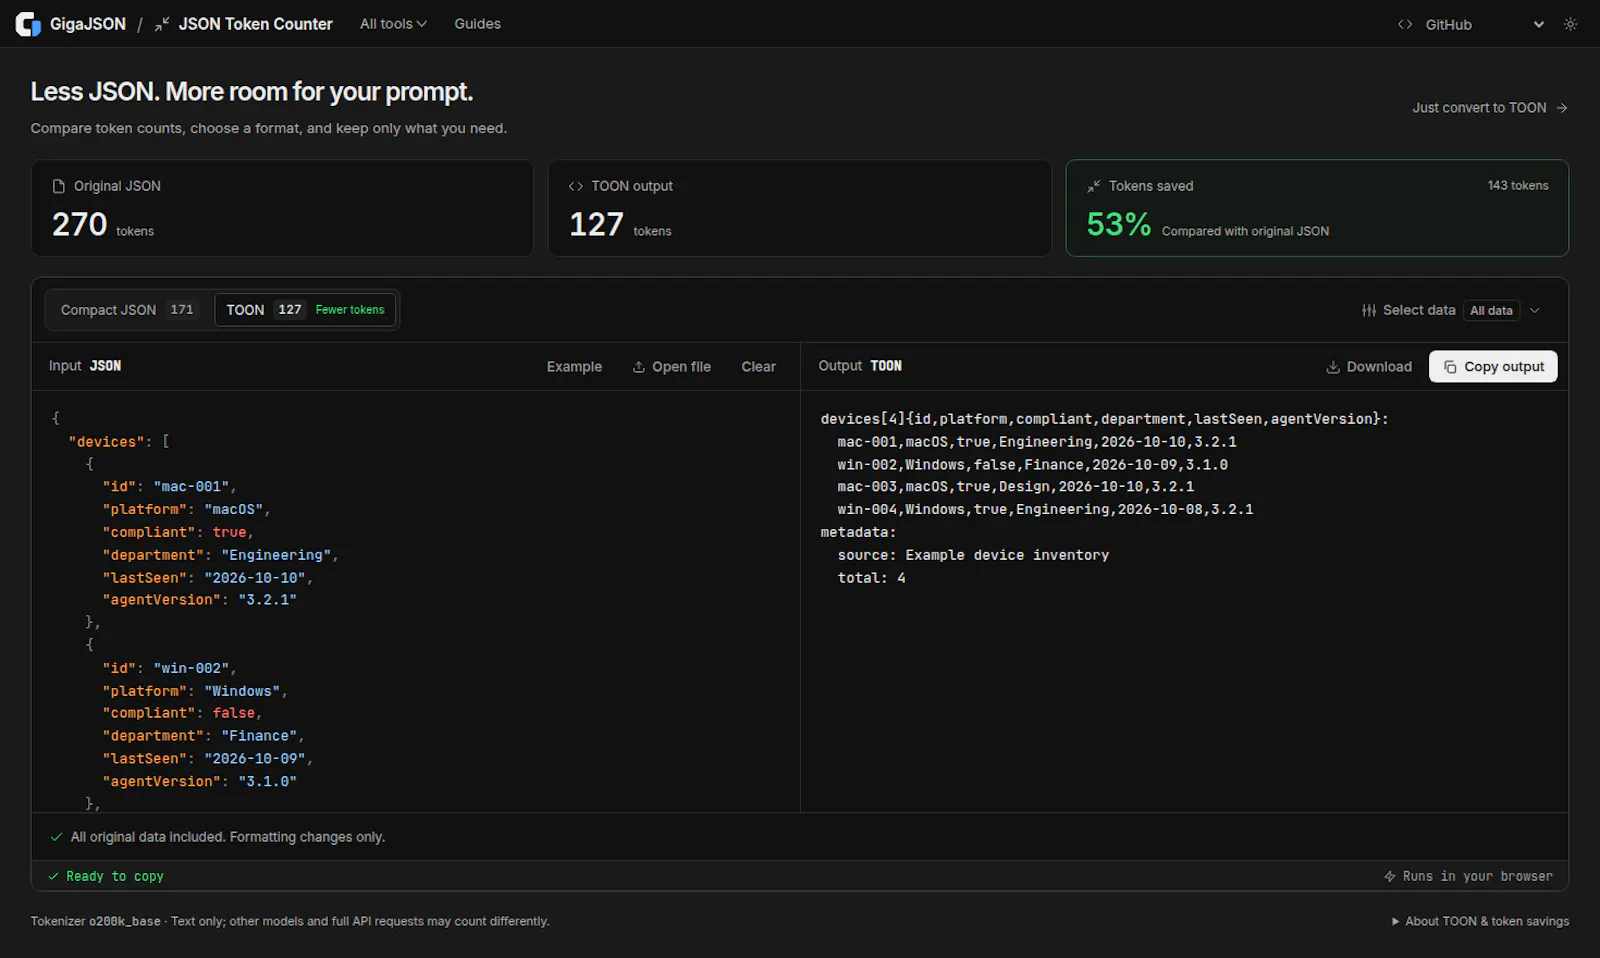Expand the All tools menu
Screen dimensions: 1600x958
393,24
